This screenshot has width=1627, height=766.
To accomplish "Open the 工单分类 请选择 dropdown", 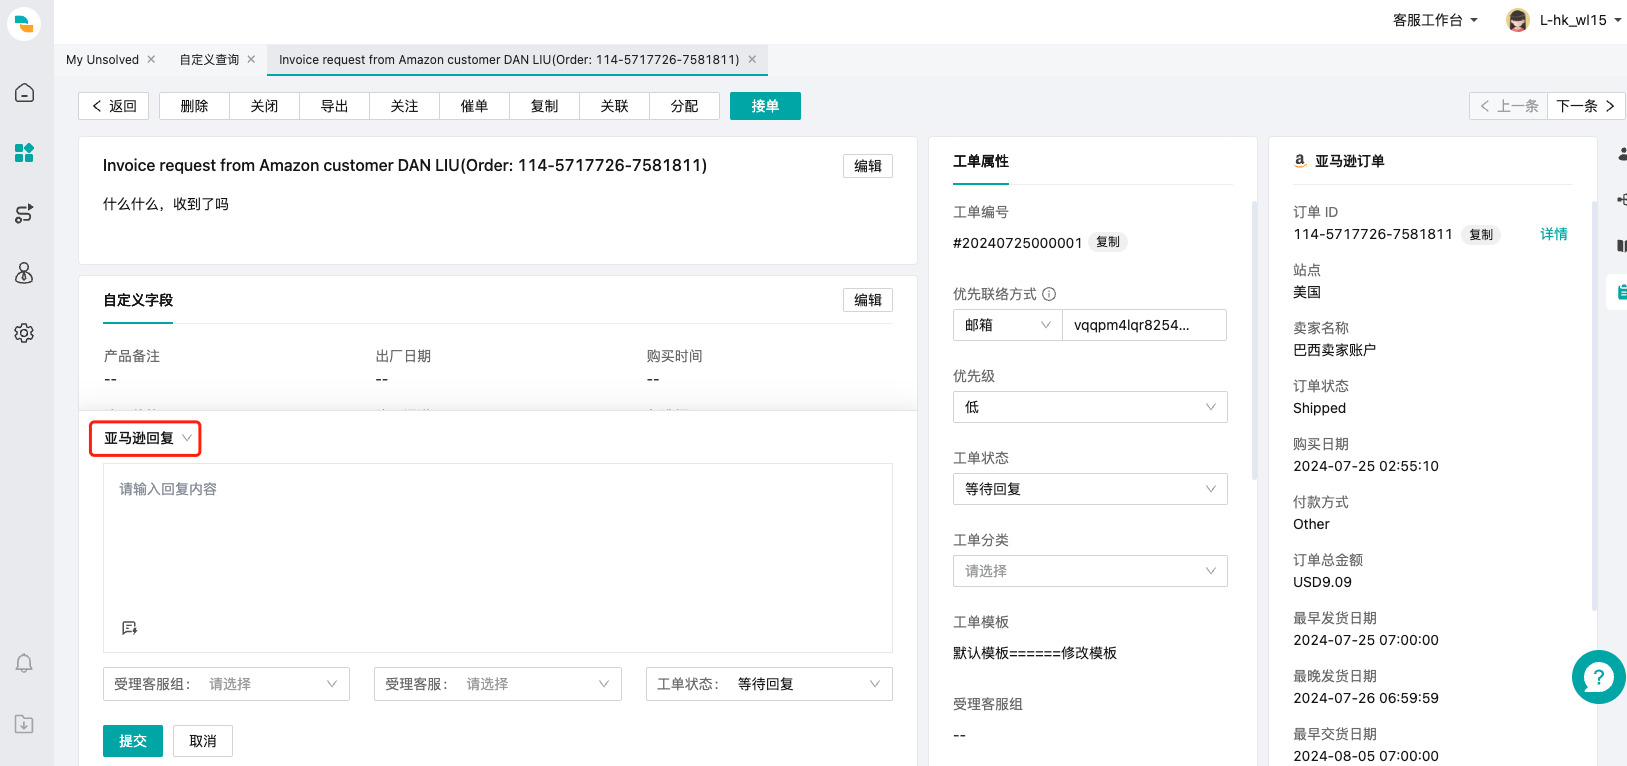I will pos(1090,571).
